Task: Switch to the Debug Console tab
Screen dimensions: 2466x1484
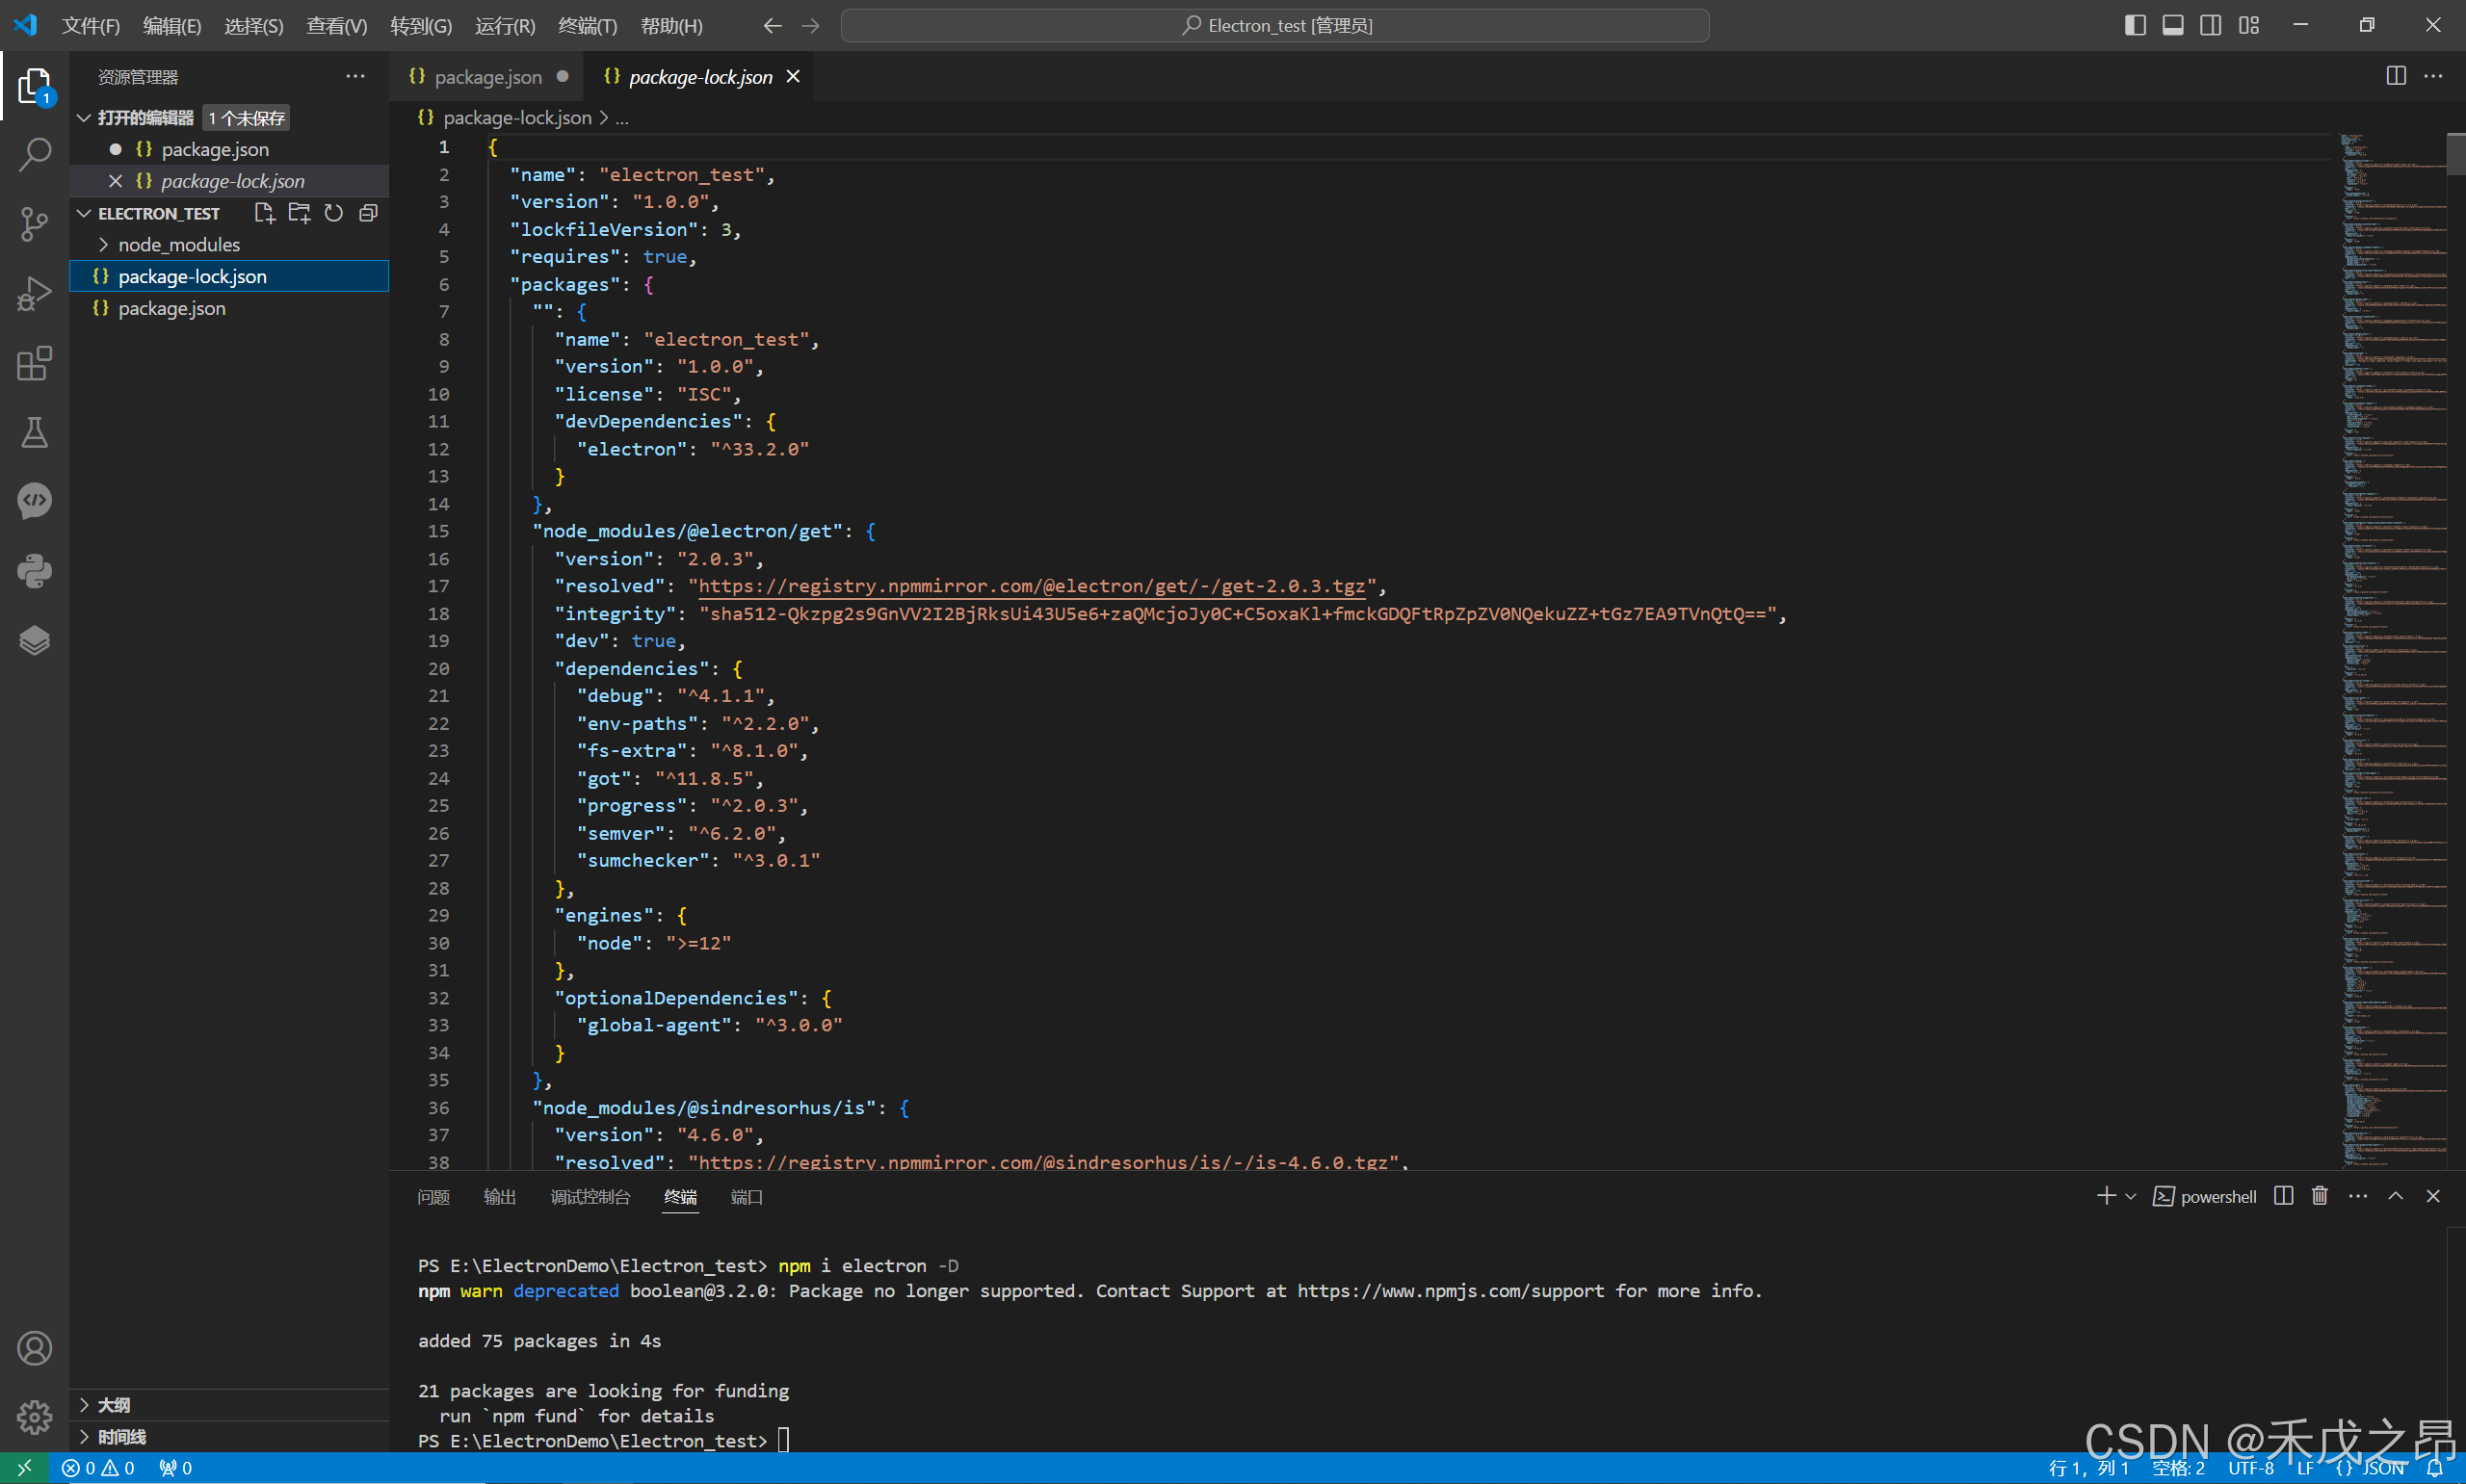Action: coord(590,1197)
